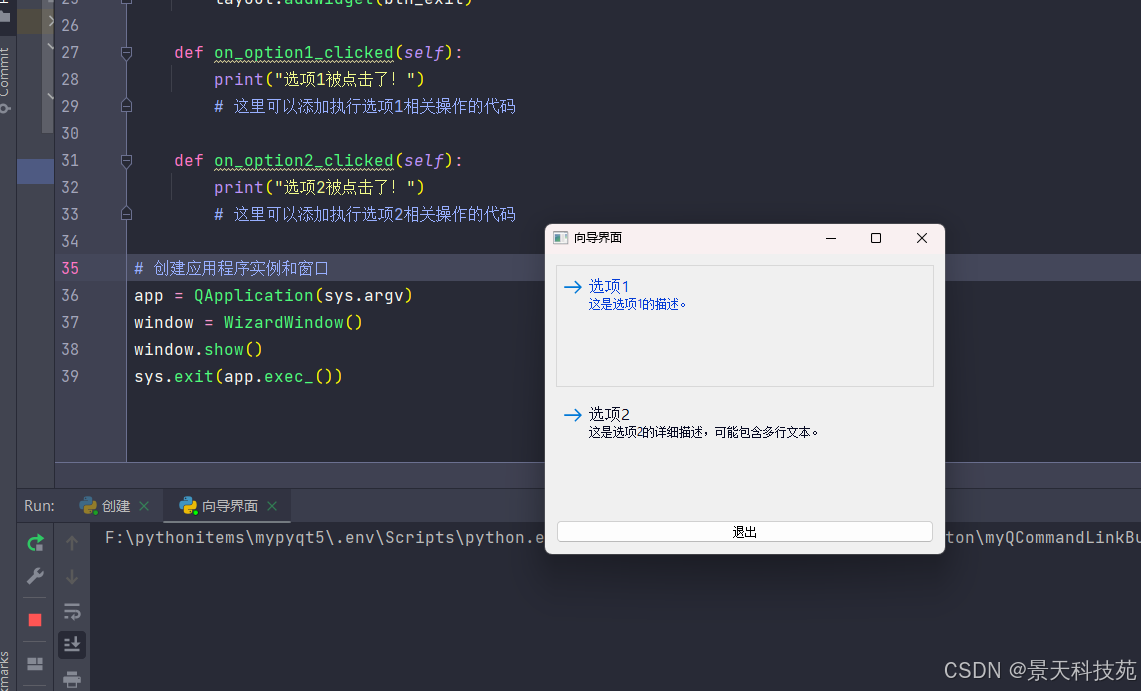This screenshot has height=691, width=1141.
Task: Click the red Stop process icon
Action: tap(35, 620)
